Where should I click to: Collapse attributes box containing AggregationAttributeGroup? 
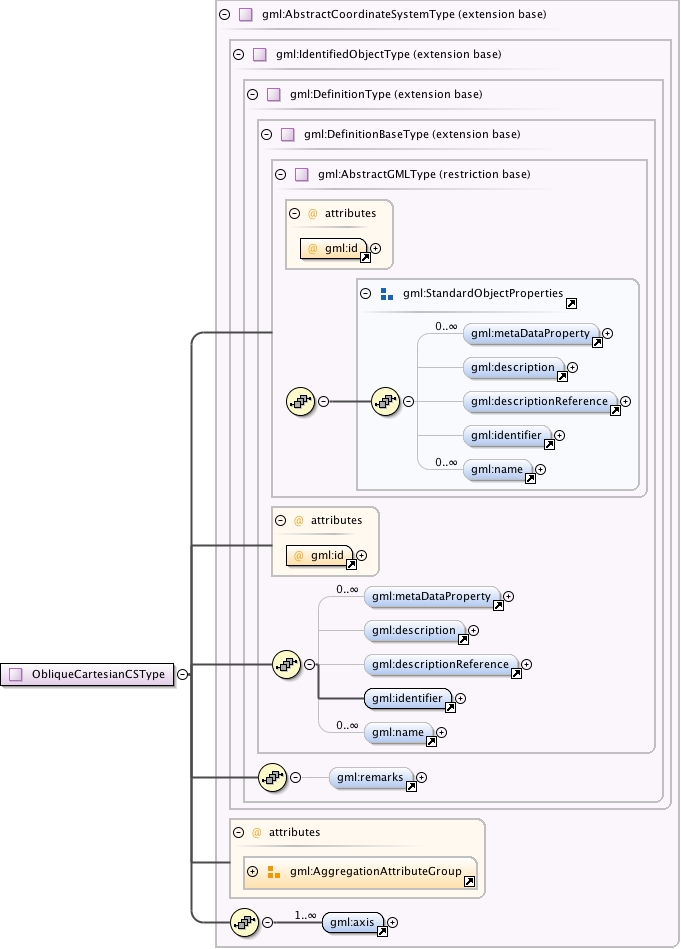pos(239,832)
